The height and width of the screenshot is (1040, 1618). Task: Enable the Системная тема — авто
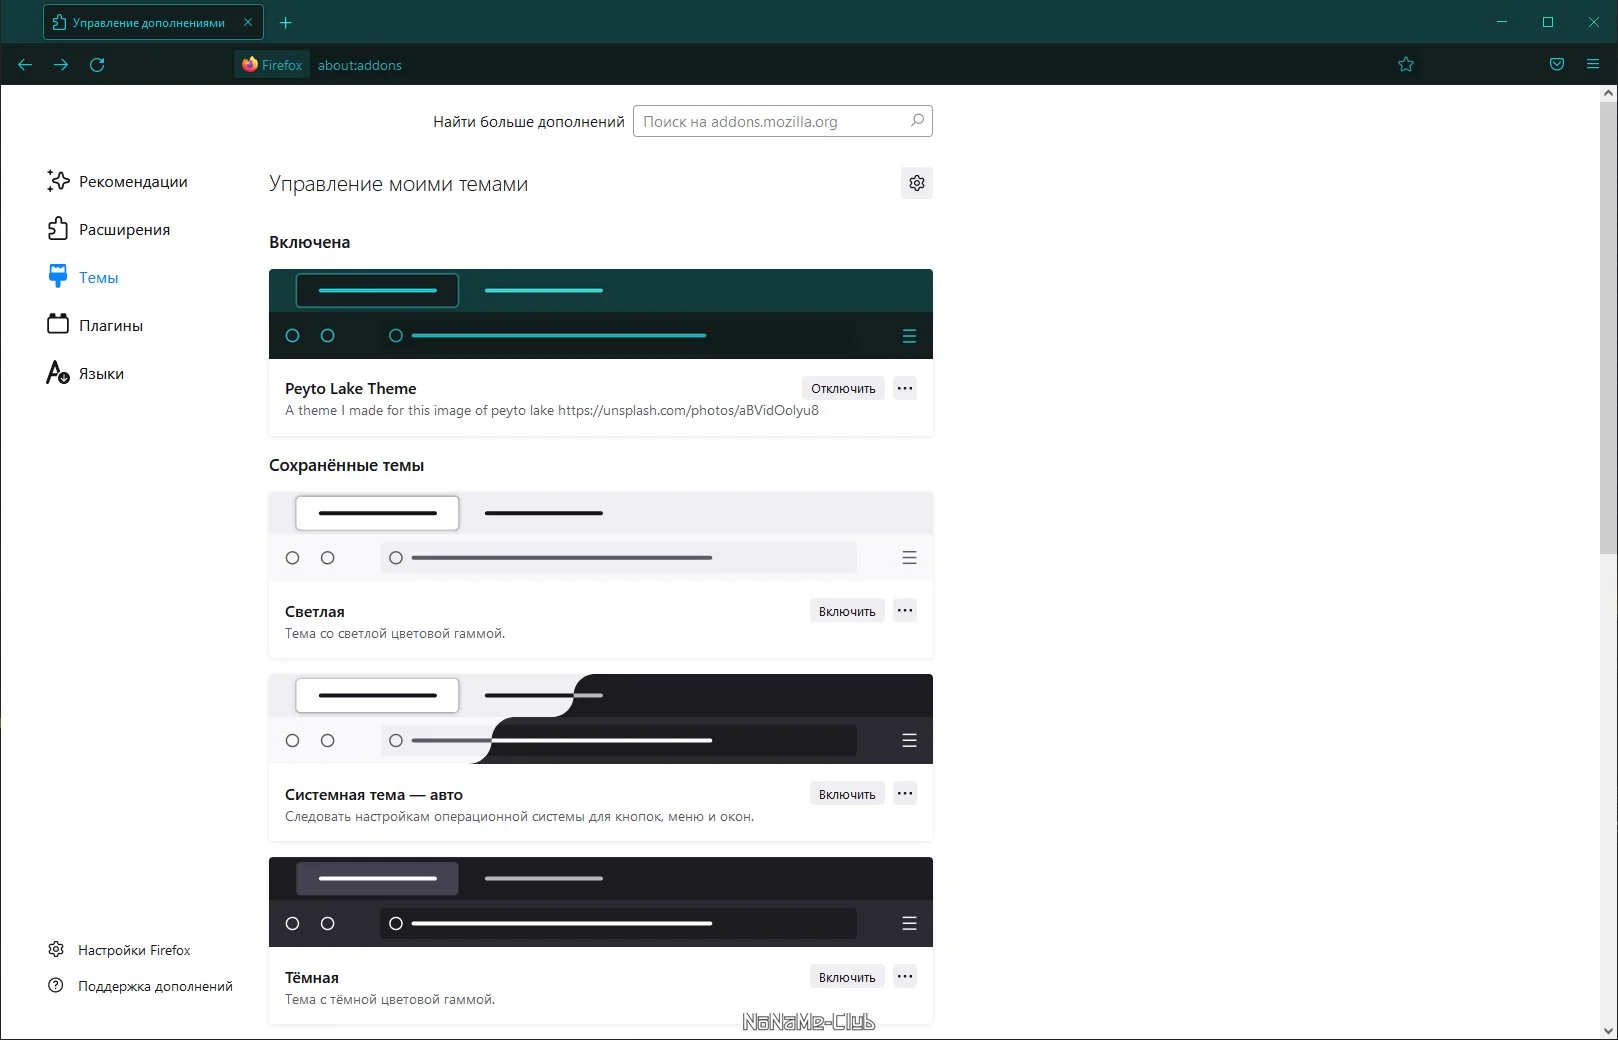click(847, 794)
